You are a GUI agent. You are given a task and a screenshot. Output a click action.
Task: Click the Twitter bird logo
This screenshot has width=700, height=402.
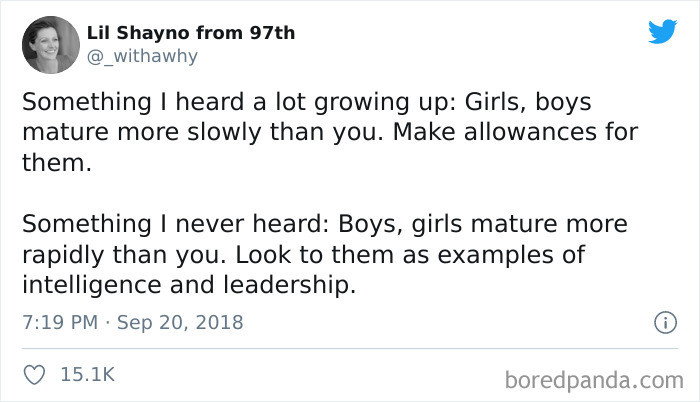[662, 32]
